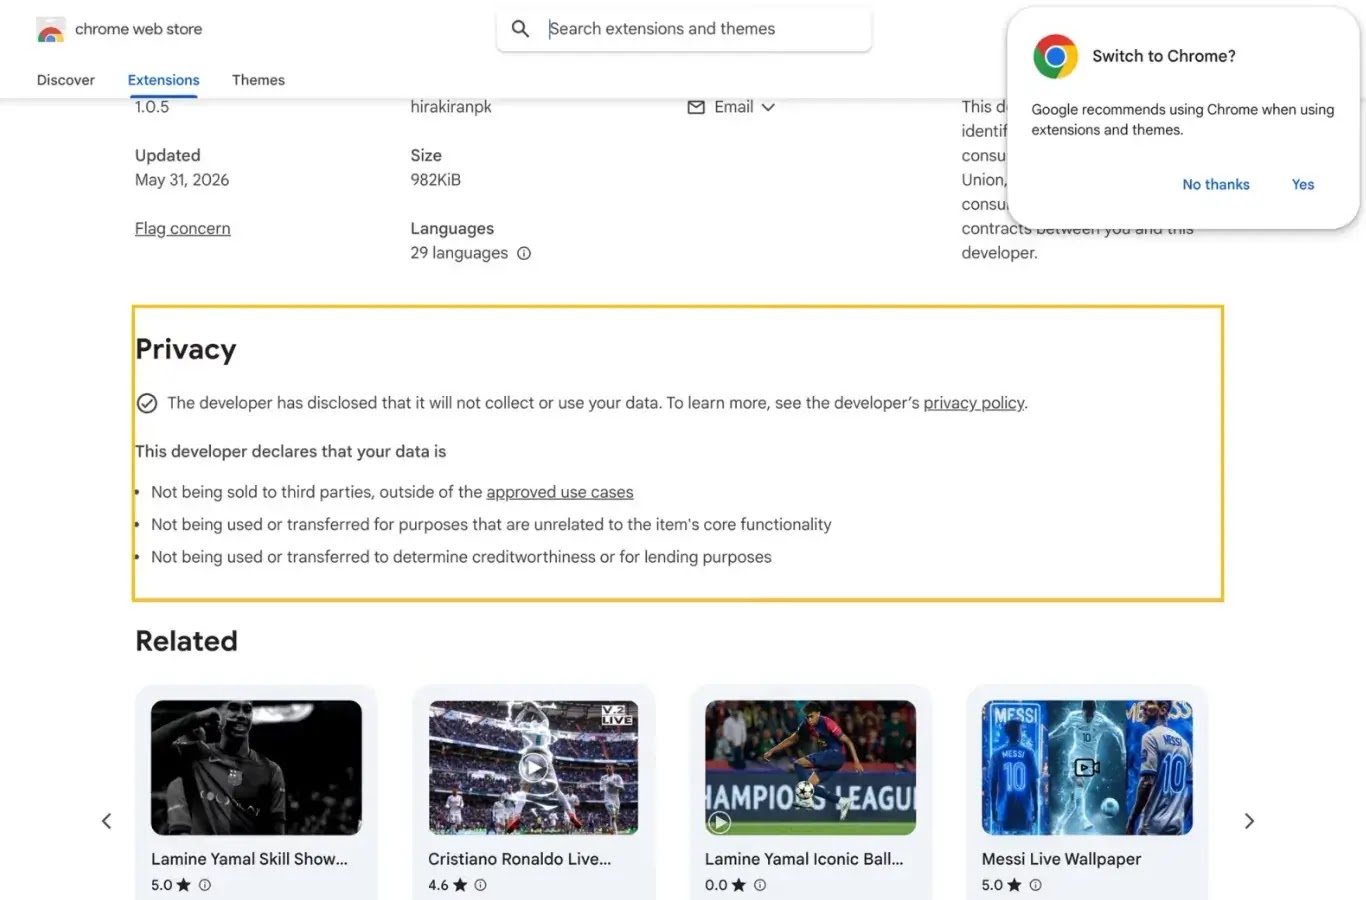Click the updated date May 31, 2026
This screenshot has height=900, width=1366.
click(x=182, y=180)
